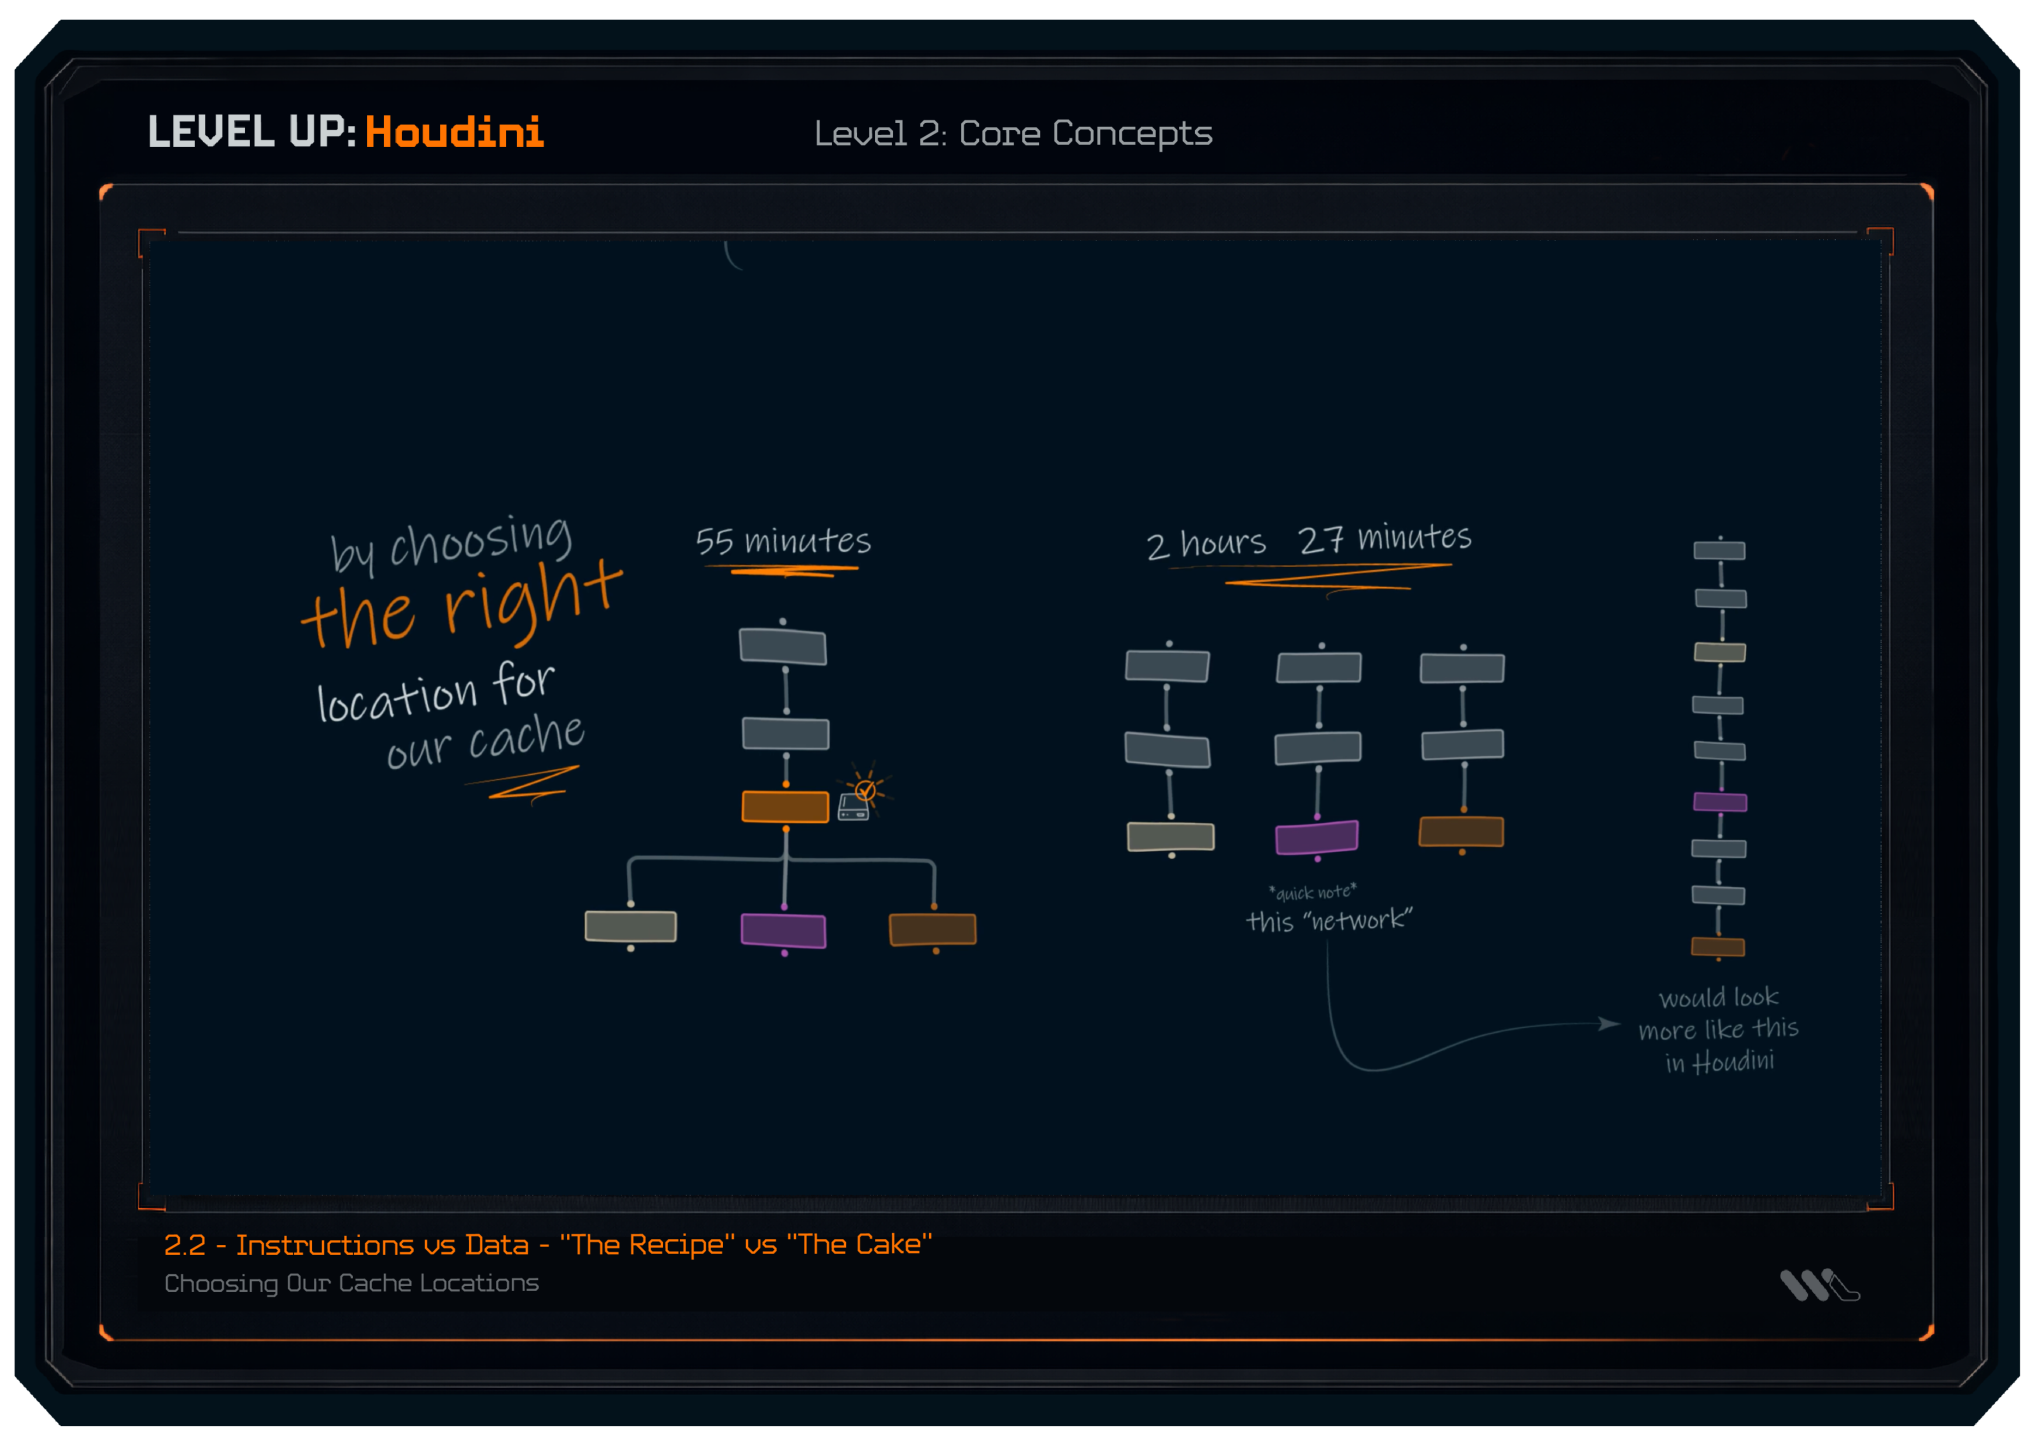
Task: Click the "2 hours 27 minutes" label
Action: (1308, 540)
